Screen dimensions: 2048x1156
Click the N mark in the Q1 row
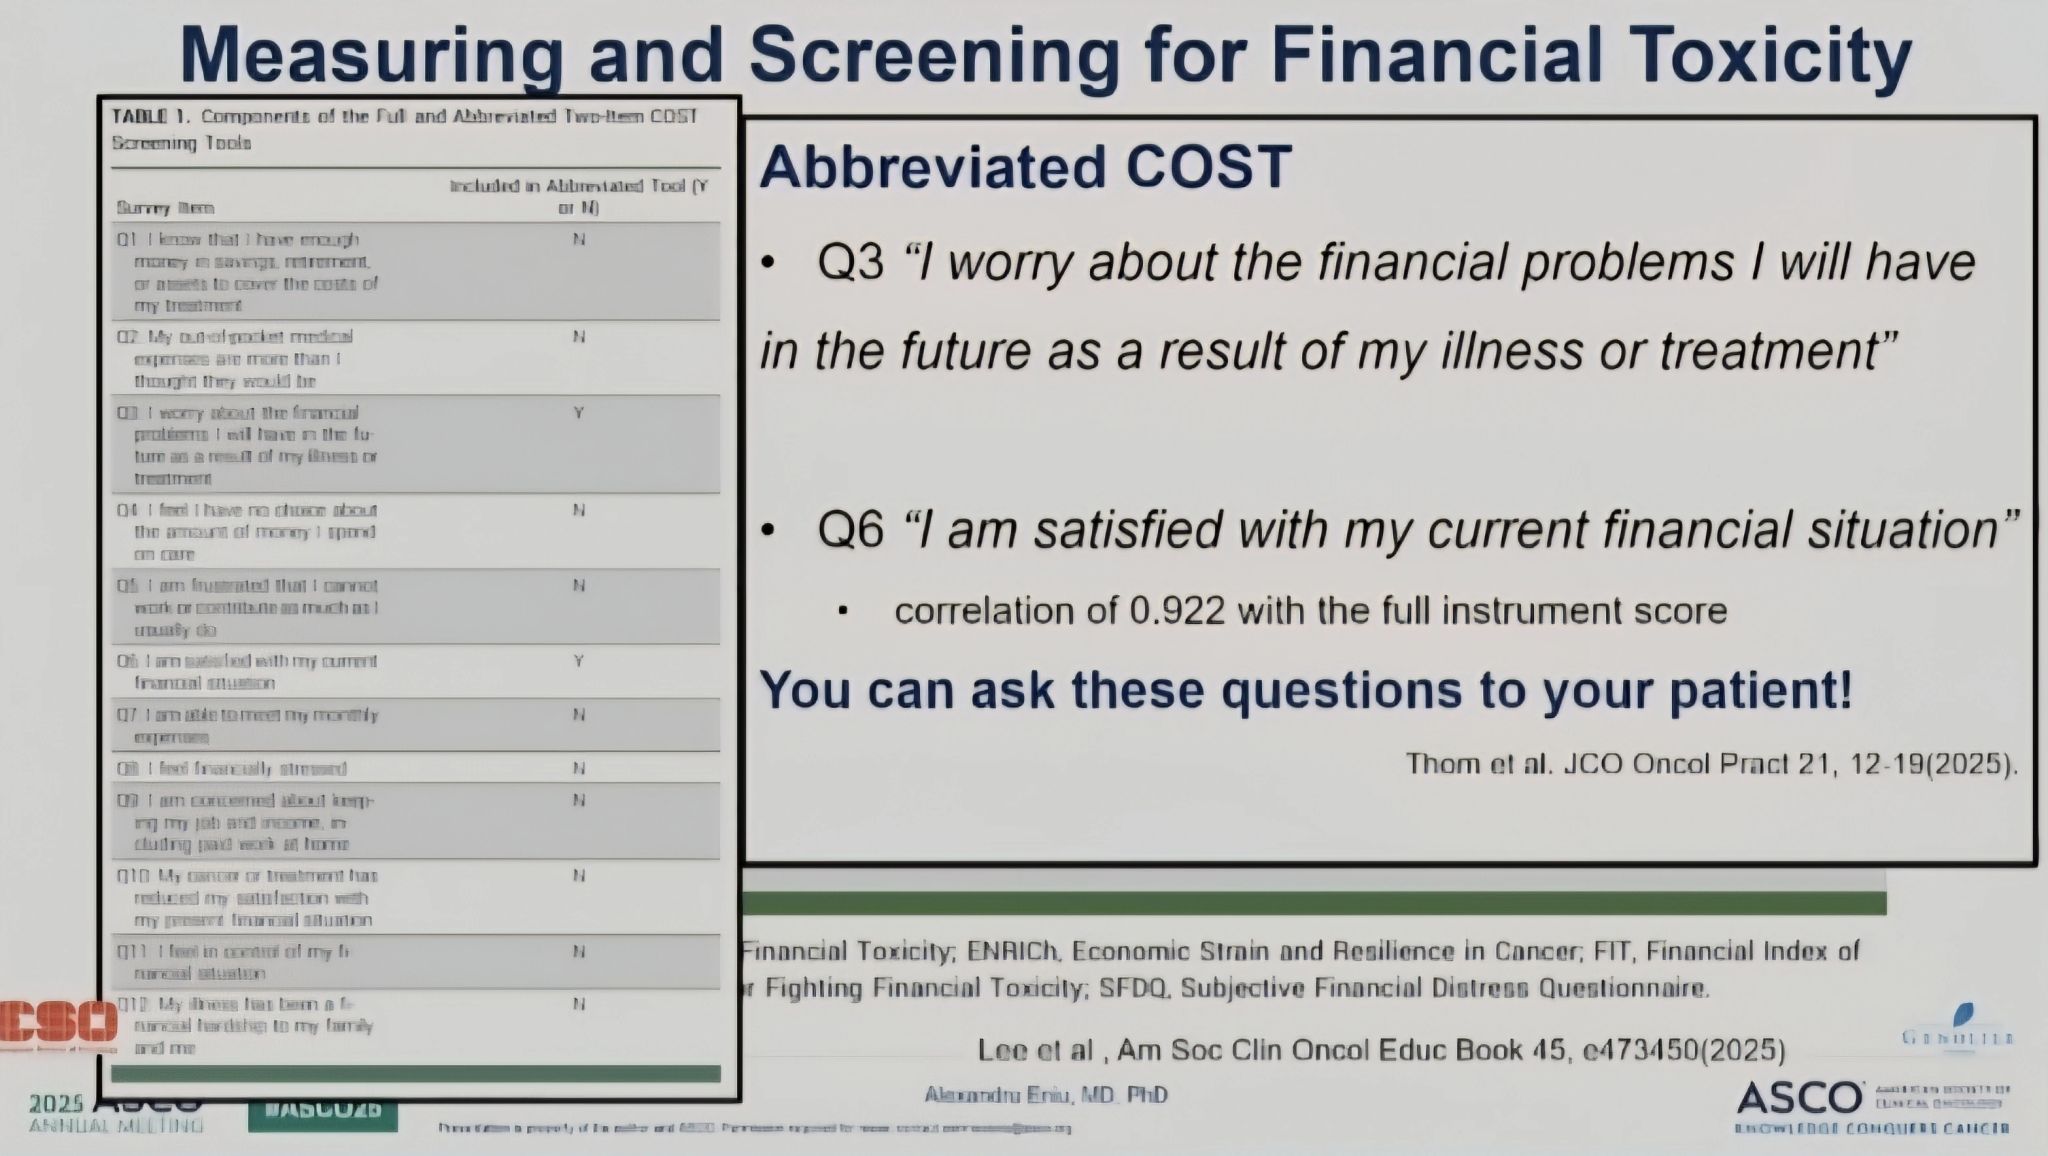[x=578, y=240]
